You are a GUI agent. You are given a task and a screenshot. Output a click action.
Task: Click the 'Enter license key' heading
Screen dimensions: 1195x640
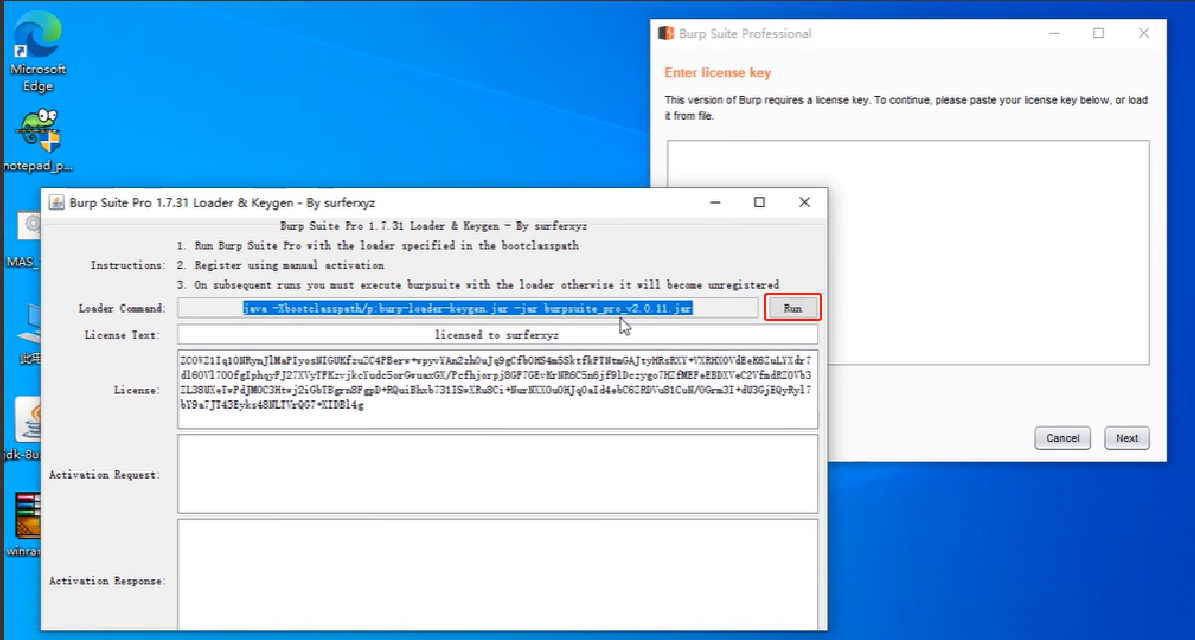click(717, 72)
